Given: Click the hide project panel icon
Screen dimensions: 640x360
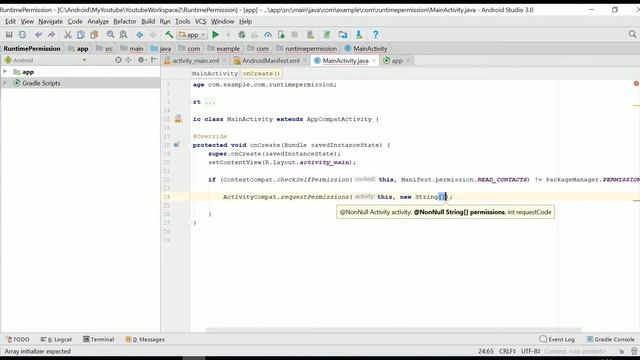Looking at the screenshot, I should point(154,60).
